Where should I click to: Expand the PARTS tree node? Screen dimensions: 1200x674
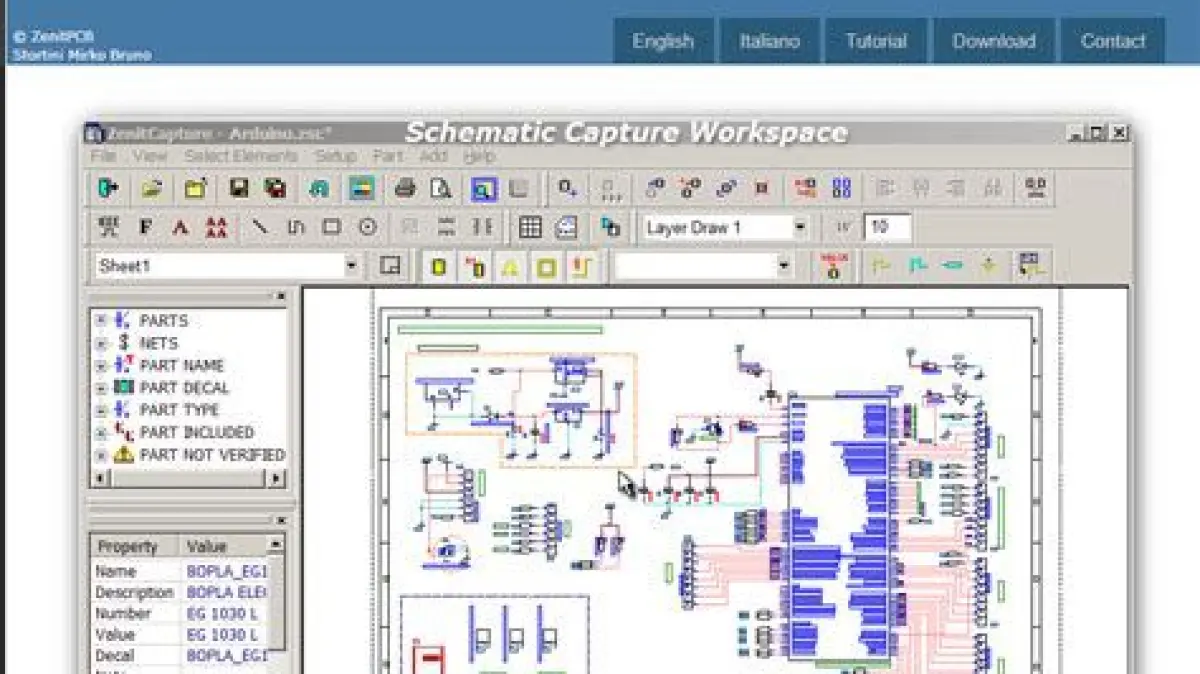[x=100, y=321]
